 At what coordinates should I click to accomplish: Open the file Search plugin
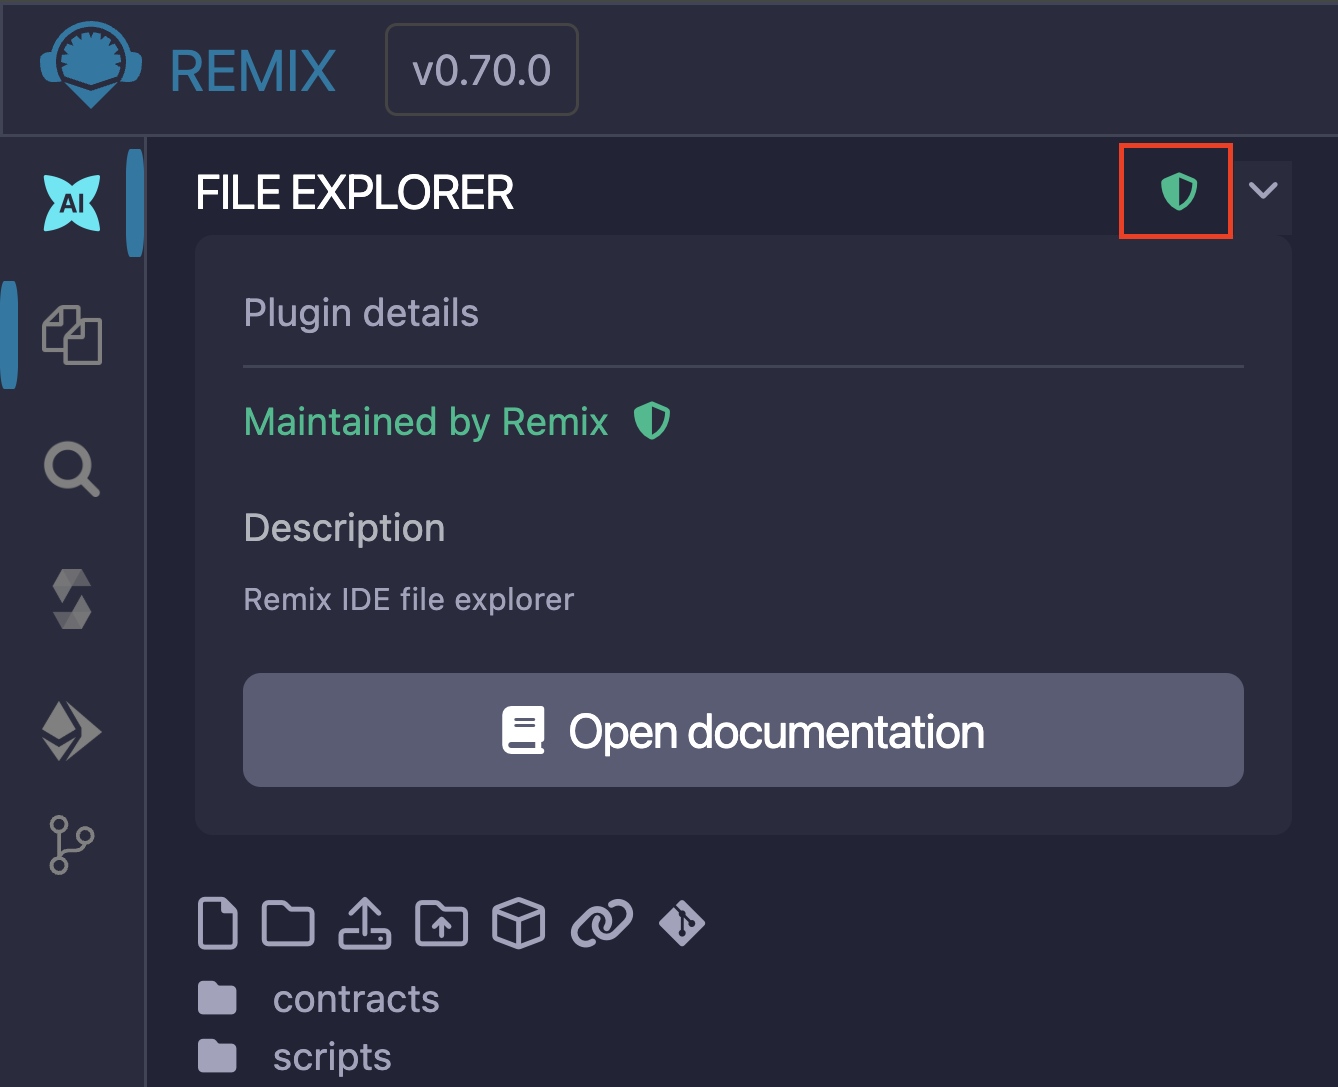72,469
